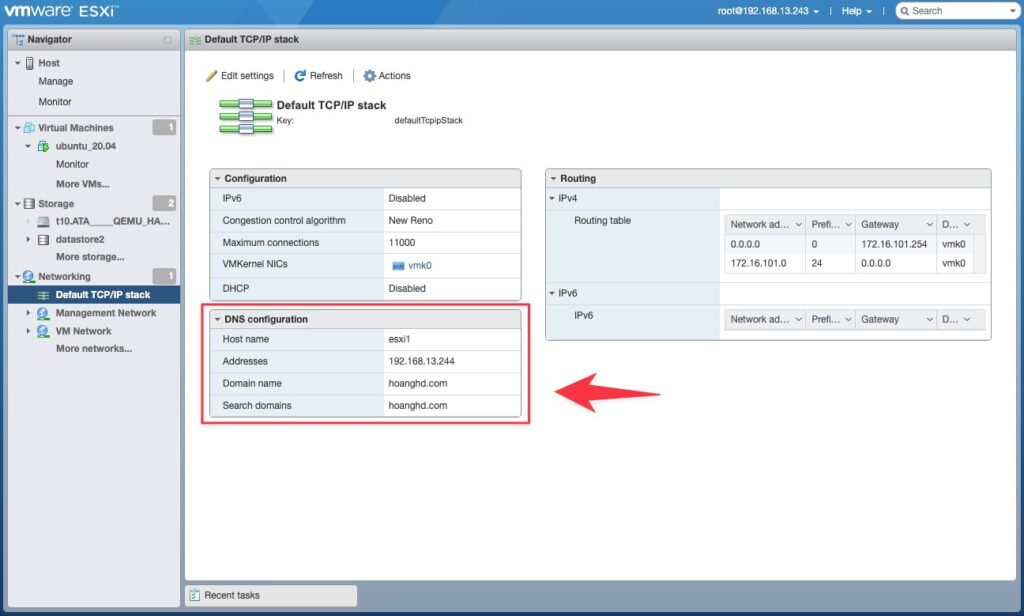Open the Help dropdown menu

(856, 11)
